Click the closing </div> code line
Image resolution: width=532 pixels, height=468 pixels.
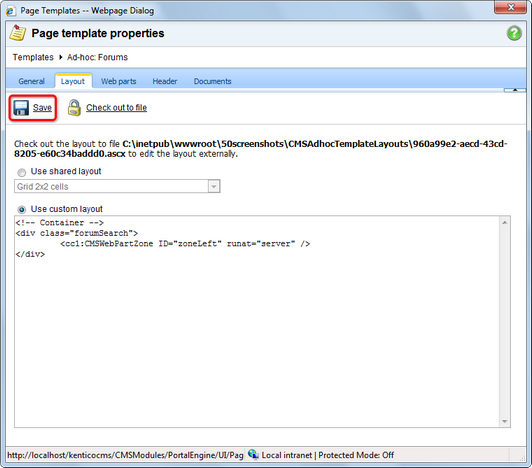pyautogui.click(x=30, y=255)
